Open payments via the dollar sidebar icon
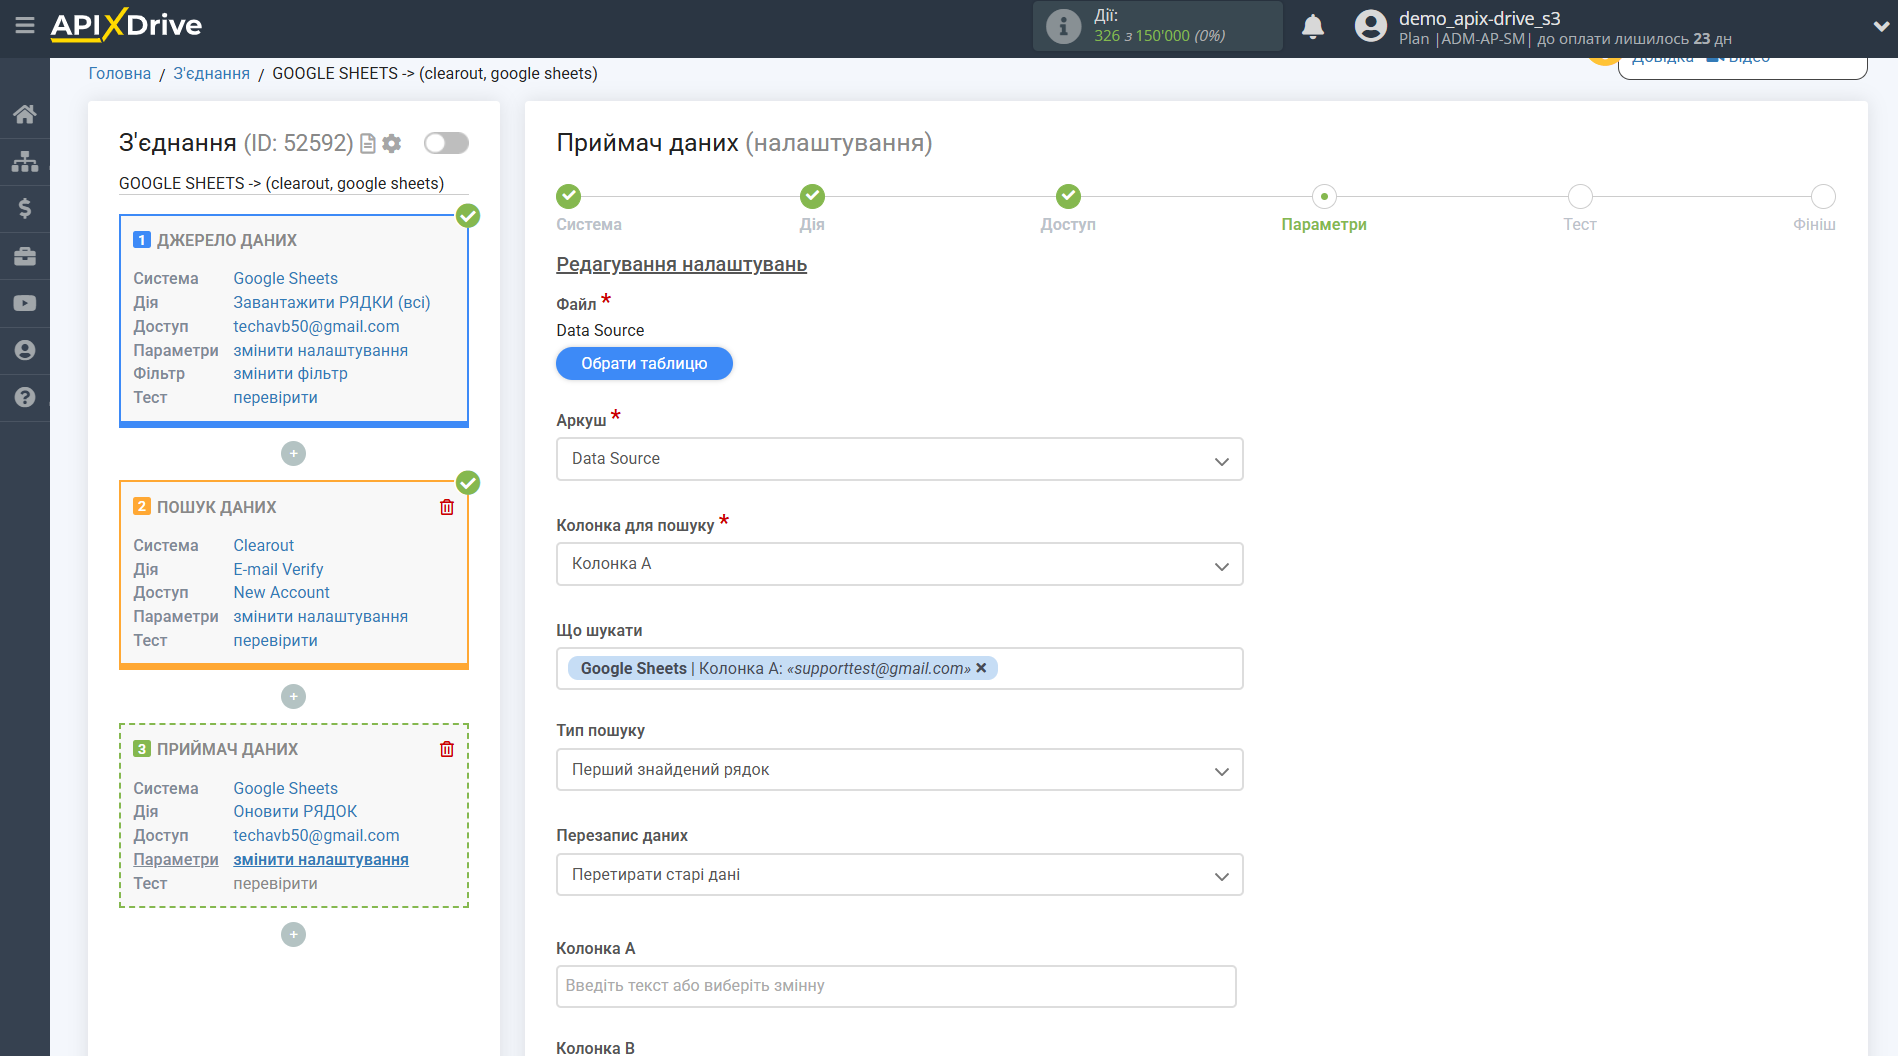 (x=25, y=208)
